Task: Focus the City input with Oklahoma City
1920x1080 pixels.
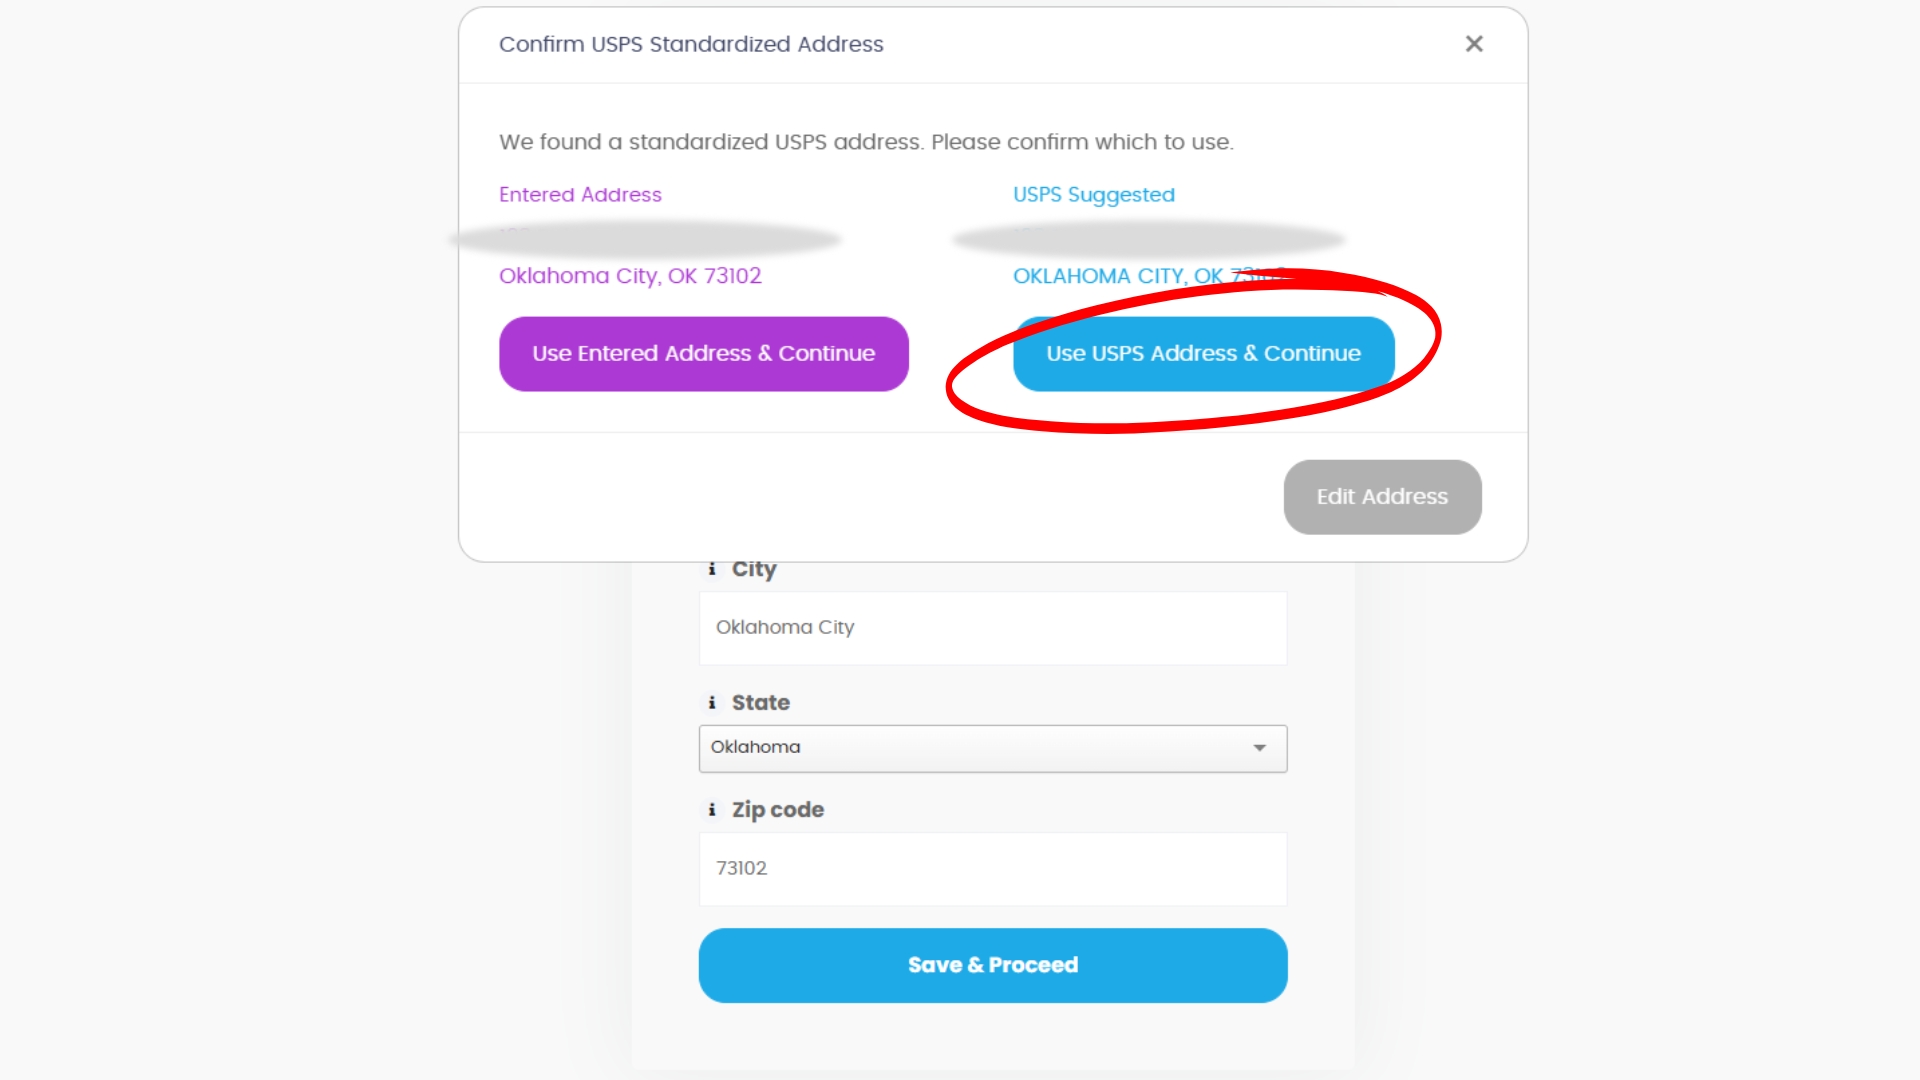Action: (992, 628)
